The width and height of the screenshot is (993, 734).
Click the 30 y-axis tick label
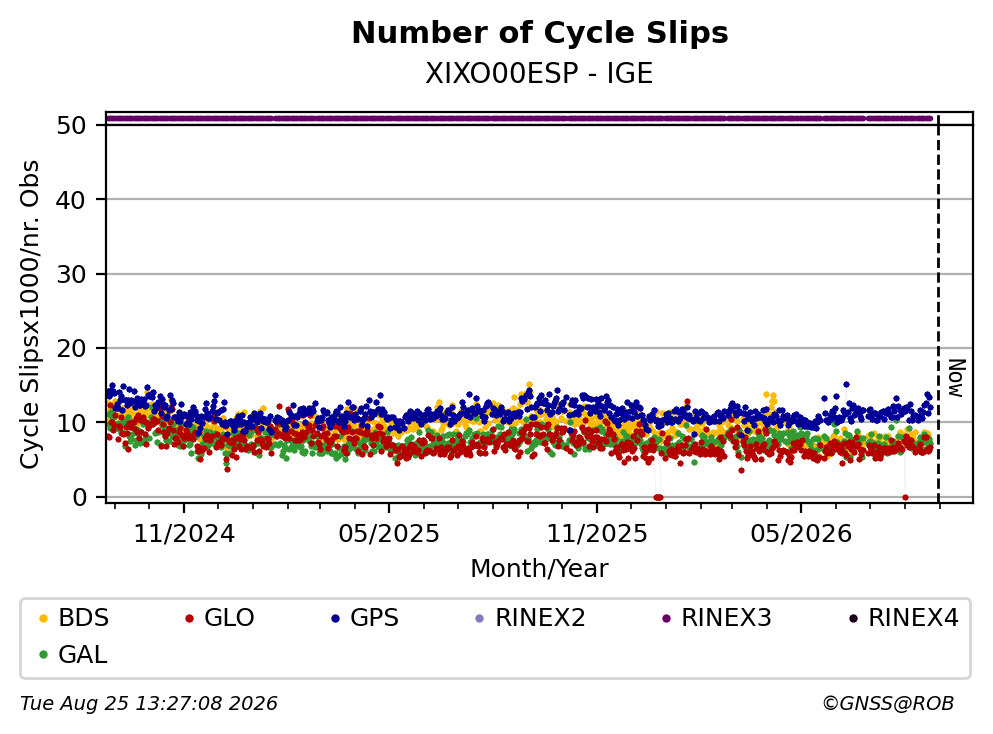pyautogui.click(x=71, y=274)
